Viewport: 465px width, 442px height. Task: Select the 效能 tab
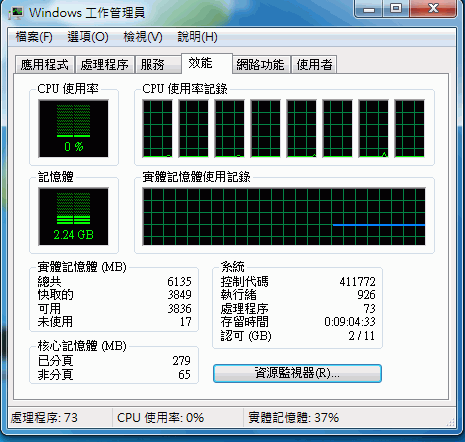[207, 63]
